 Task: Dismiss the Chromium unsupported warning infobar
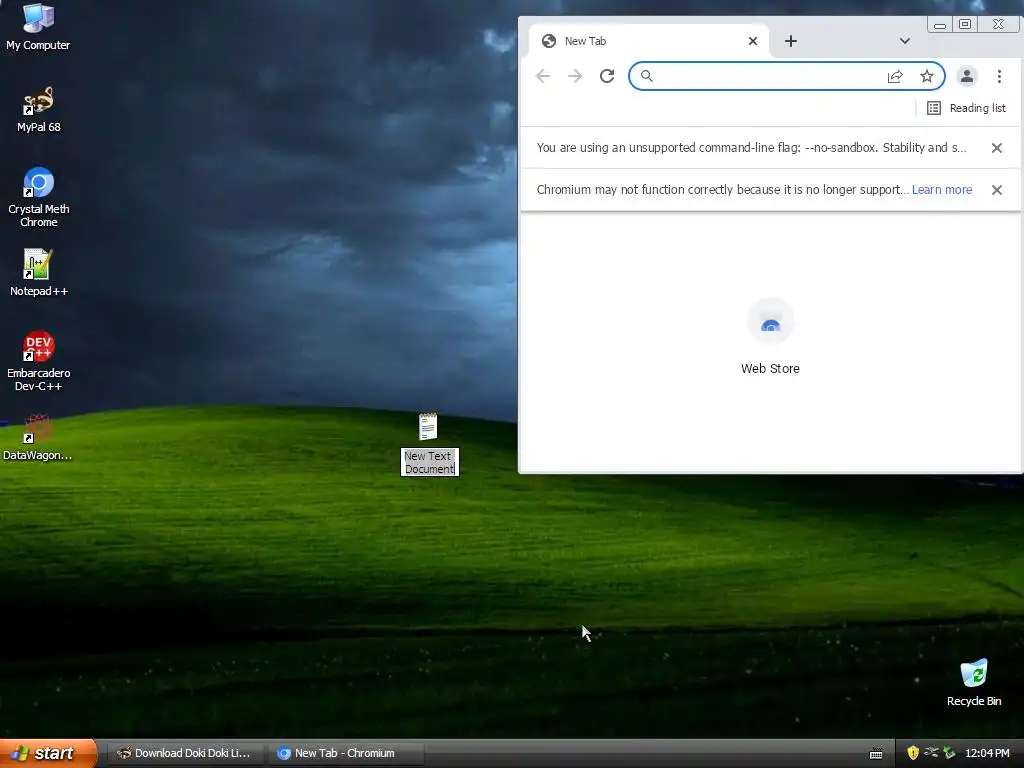[997, 190]
